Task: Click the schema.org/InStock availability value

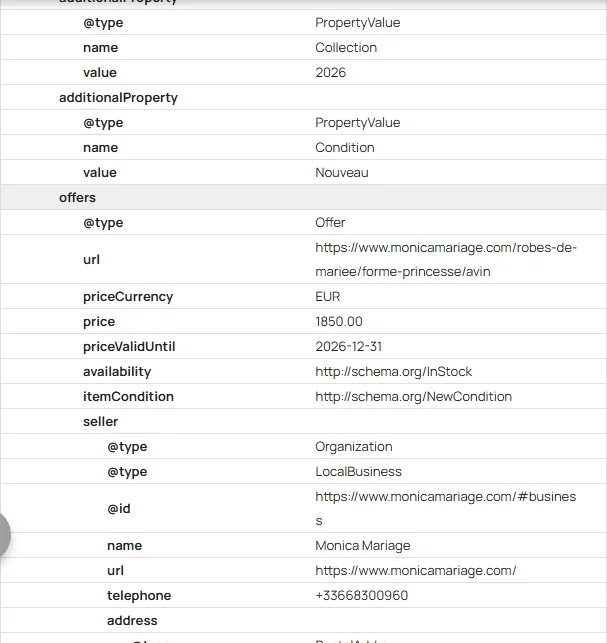Action: click(393, 372)
